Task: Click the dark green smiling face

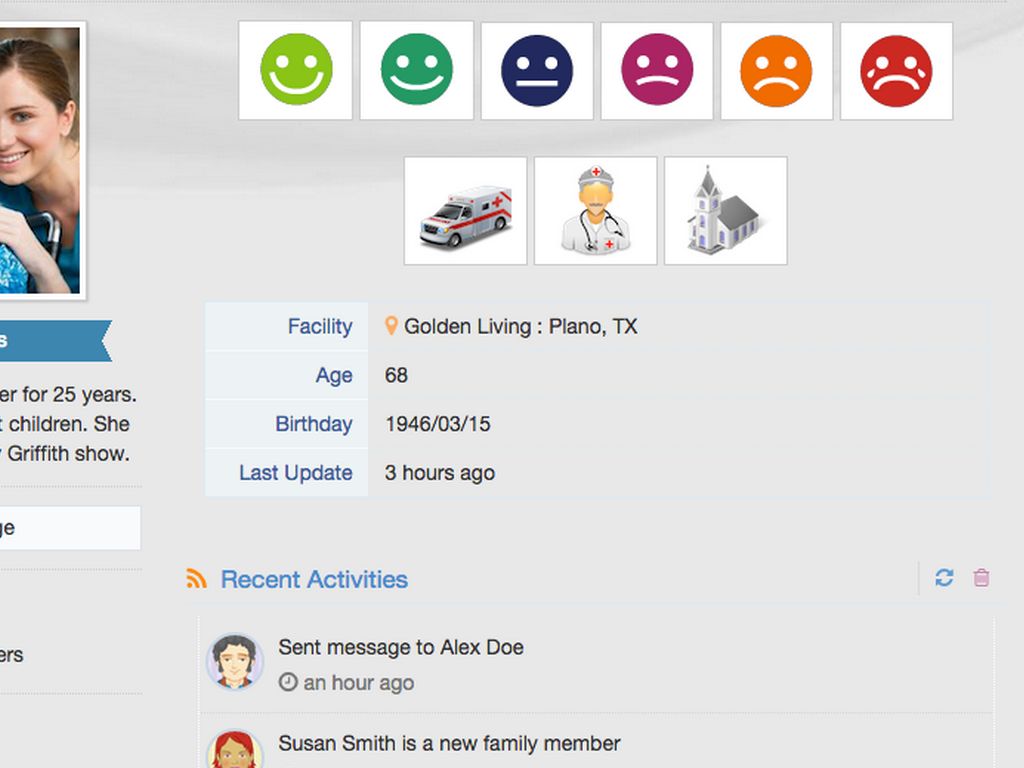Action: tap(417, 70)
